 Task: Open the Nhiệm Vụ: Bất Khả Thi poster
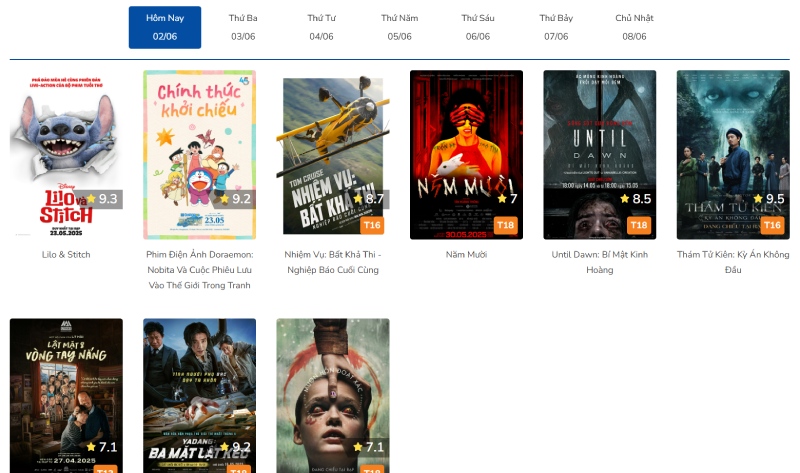click(x=333, y=155)
